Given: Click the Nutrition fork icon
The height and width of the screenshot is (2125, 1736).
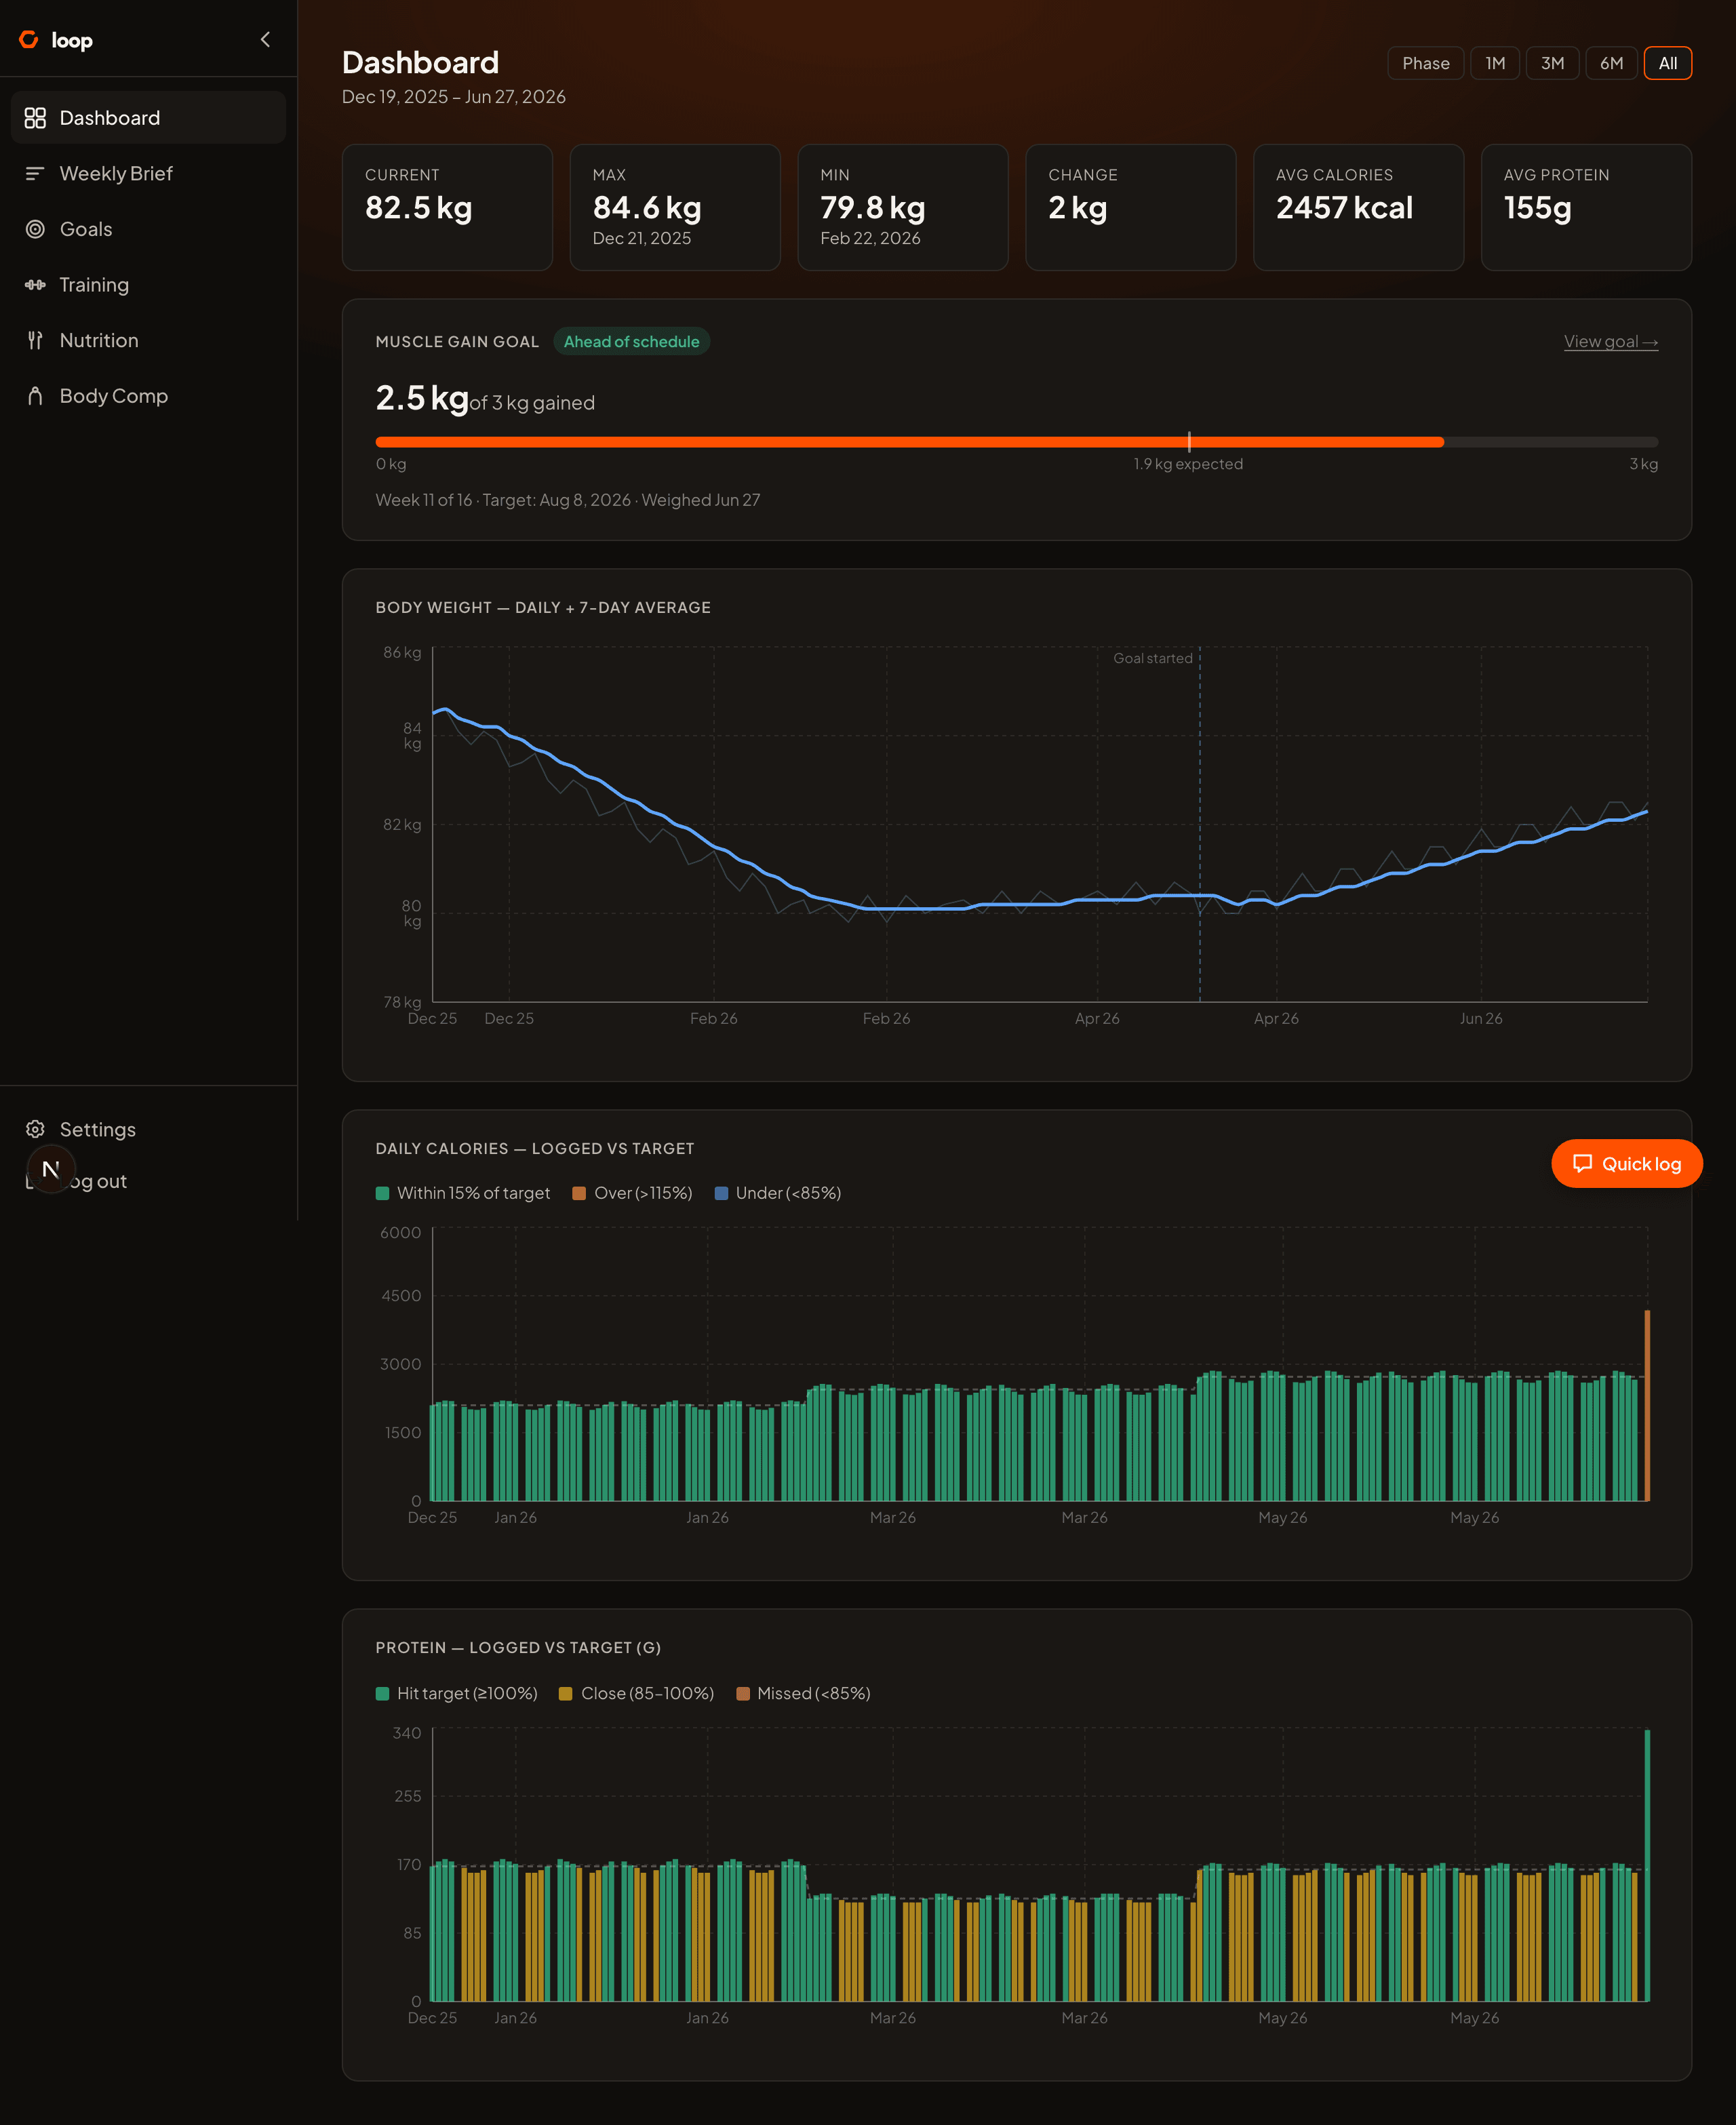Looking at the screenshot, I should [x=35, y=340].
